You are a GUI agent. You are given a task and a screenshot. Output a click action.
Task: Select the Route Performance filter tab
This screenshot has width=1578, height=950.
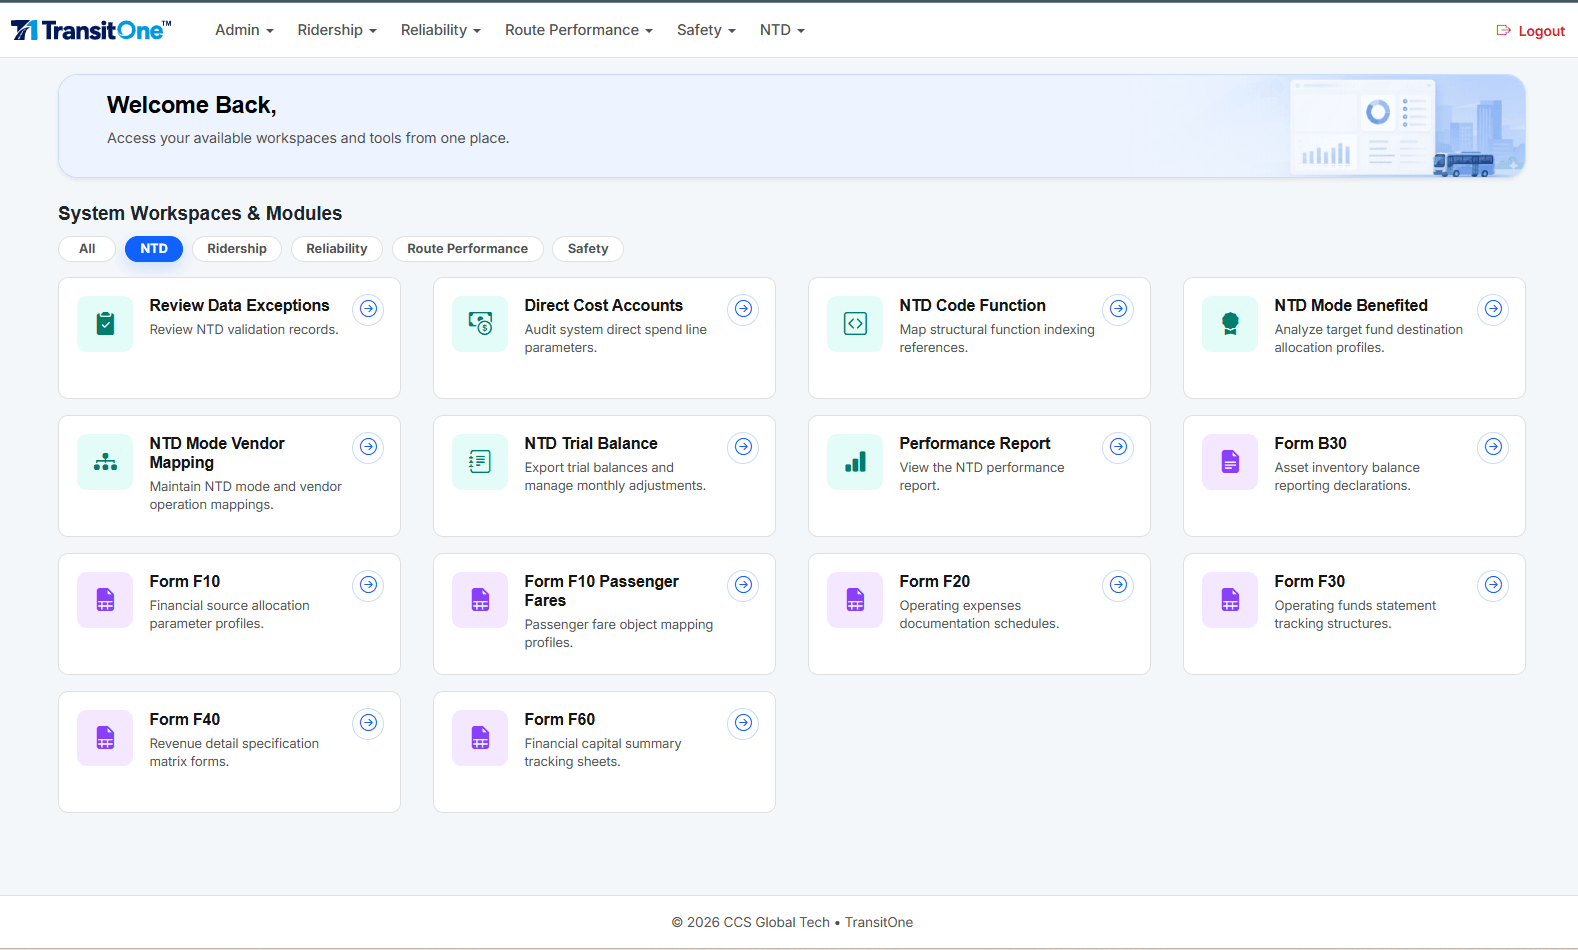pos(467,249)
